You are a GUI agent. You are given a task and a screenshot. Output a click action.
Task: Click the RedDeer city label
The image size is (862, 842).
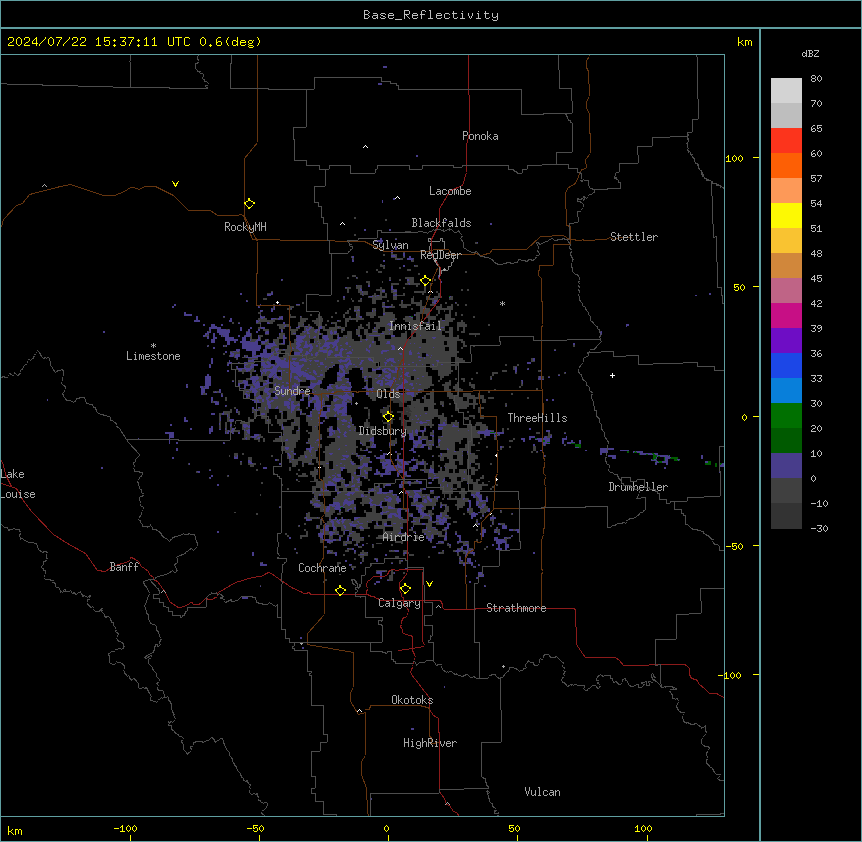(440, 255)
